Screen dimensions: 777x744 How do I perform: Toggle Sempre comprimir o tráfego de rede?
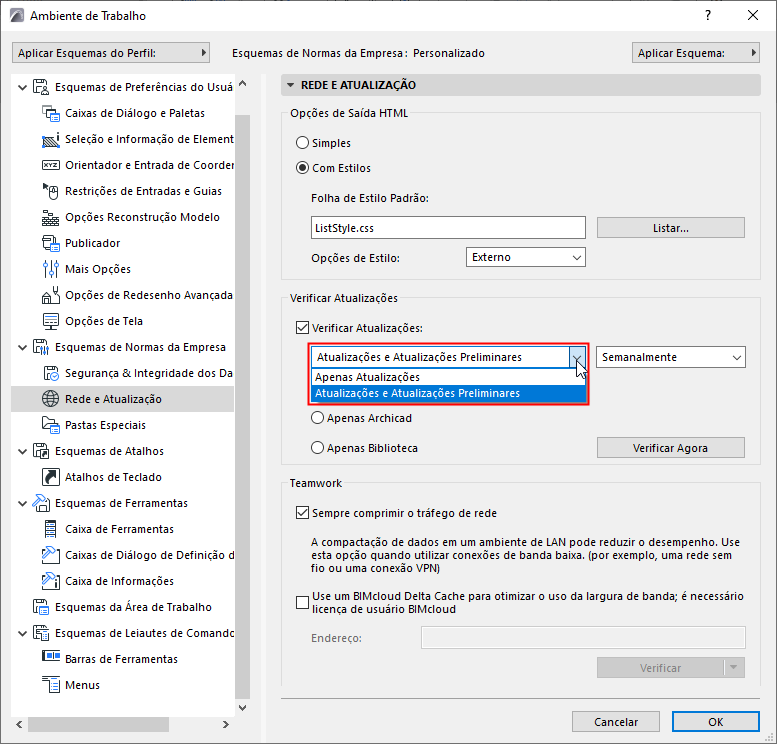[x=302, y=513]
